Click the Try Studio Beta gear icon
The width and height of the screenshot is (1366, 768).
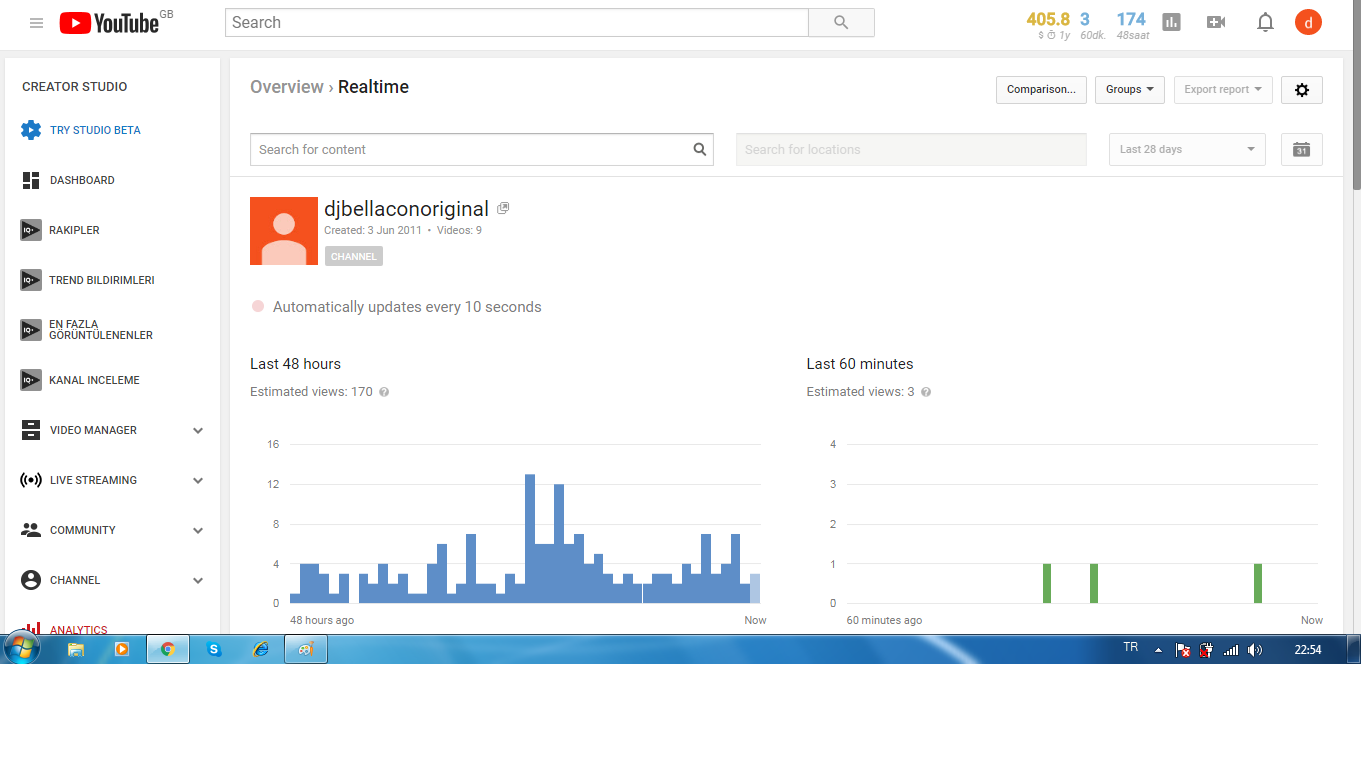[31, 130]
